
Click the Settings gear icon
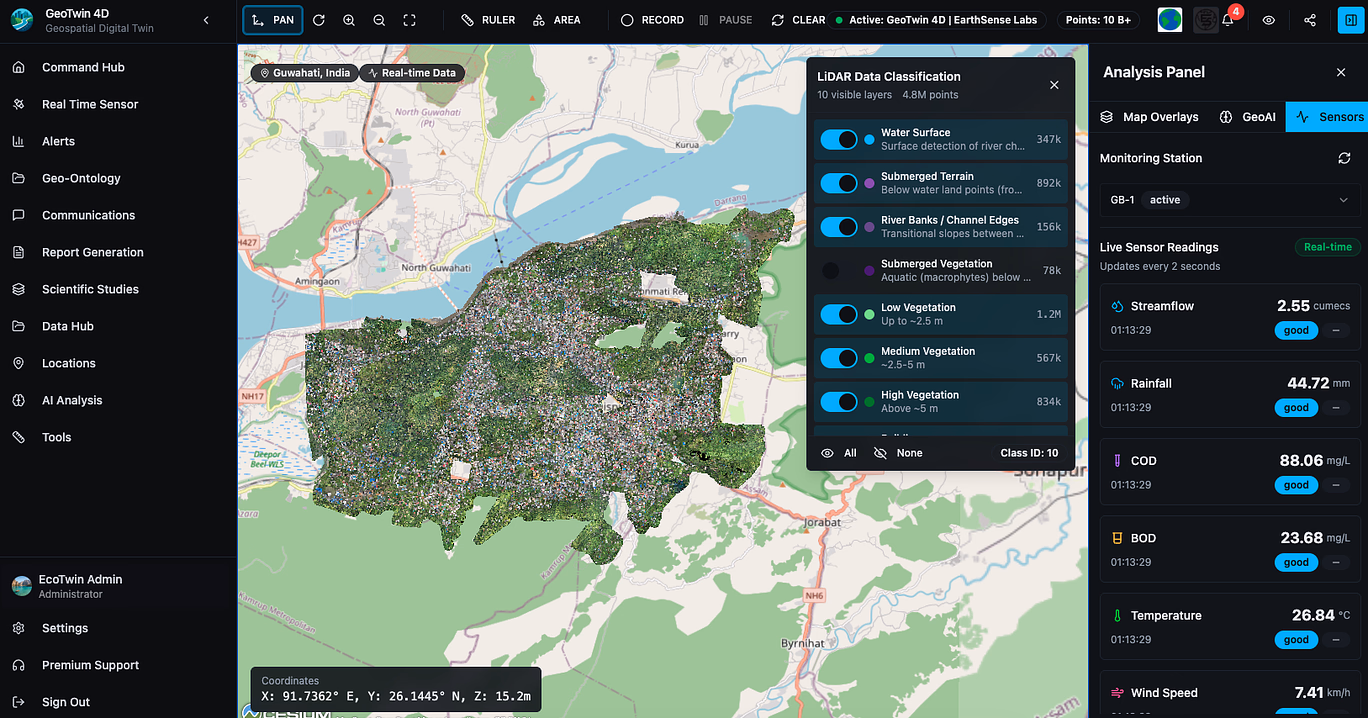tap(18, 628)
